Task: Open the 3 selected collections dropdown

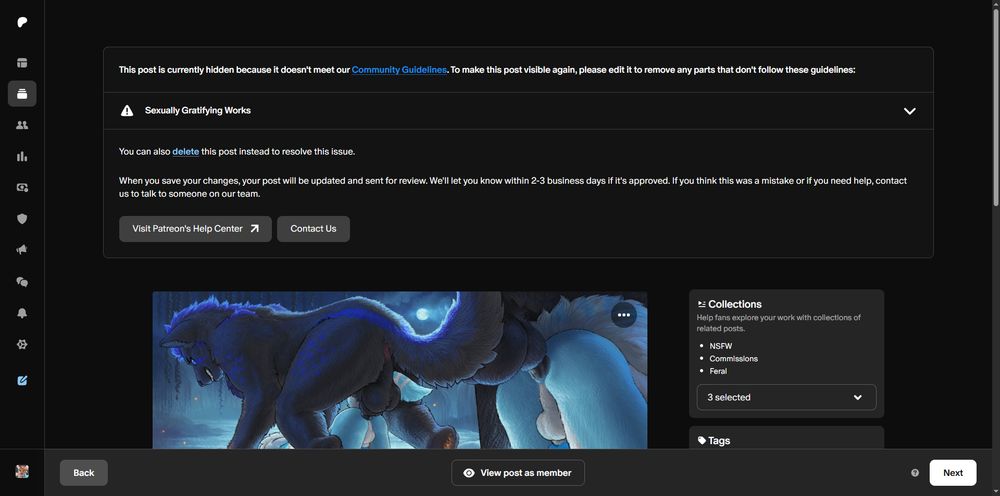Action: pos(786,397)
